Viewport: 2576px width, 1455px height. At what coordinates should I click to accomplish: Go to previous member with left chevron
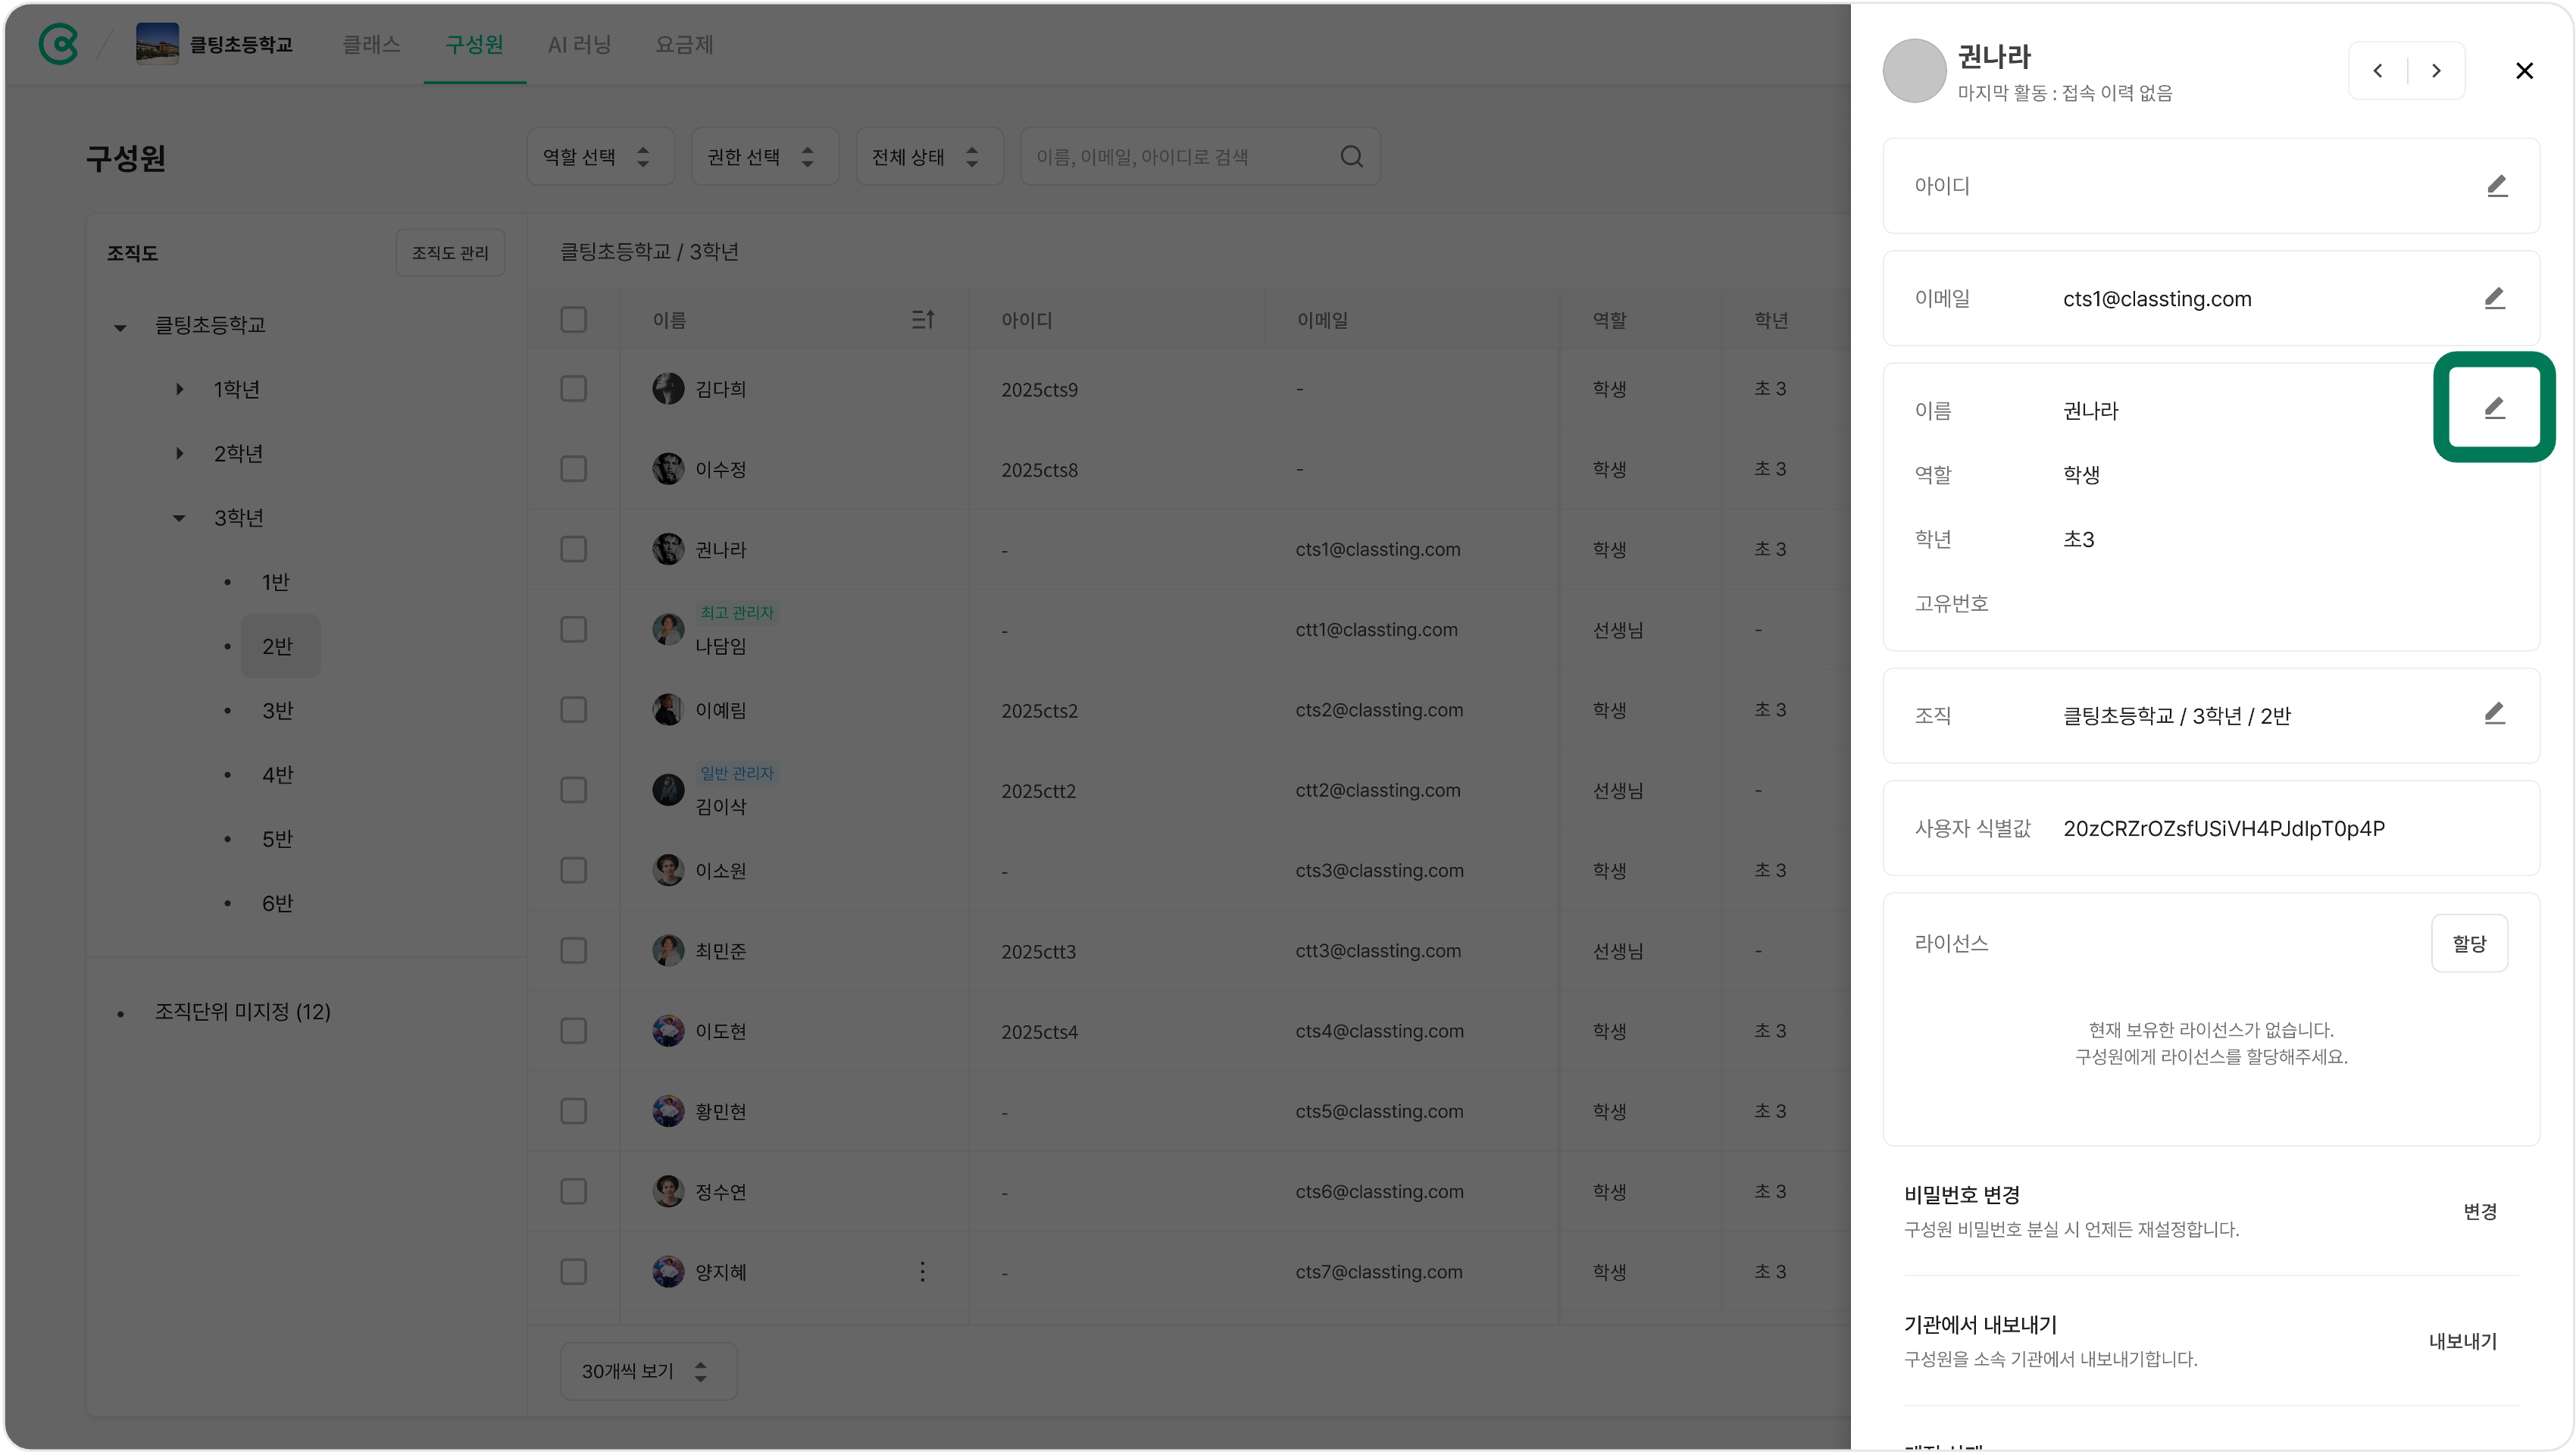[2378, 71]
